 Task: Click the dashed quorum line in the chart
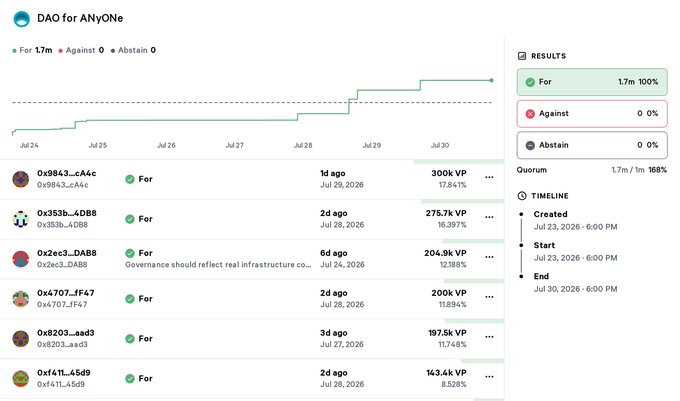tap(252, 103)
